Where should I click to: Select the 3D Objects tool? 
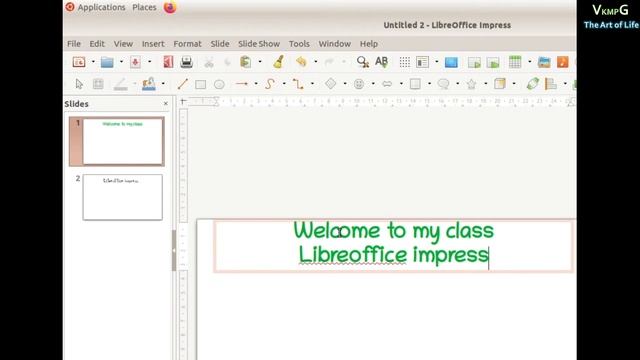click(x=500, y=84)
